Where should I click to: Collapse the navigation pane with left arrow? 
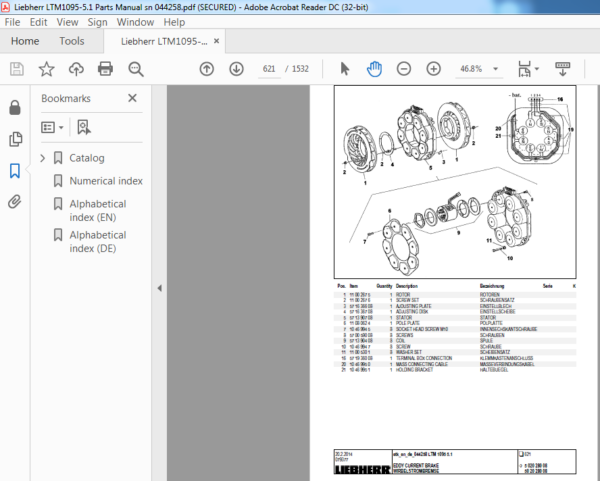click(x=160, y=288)
